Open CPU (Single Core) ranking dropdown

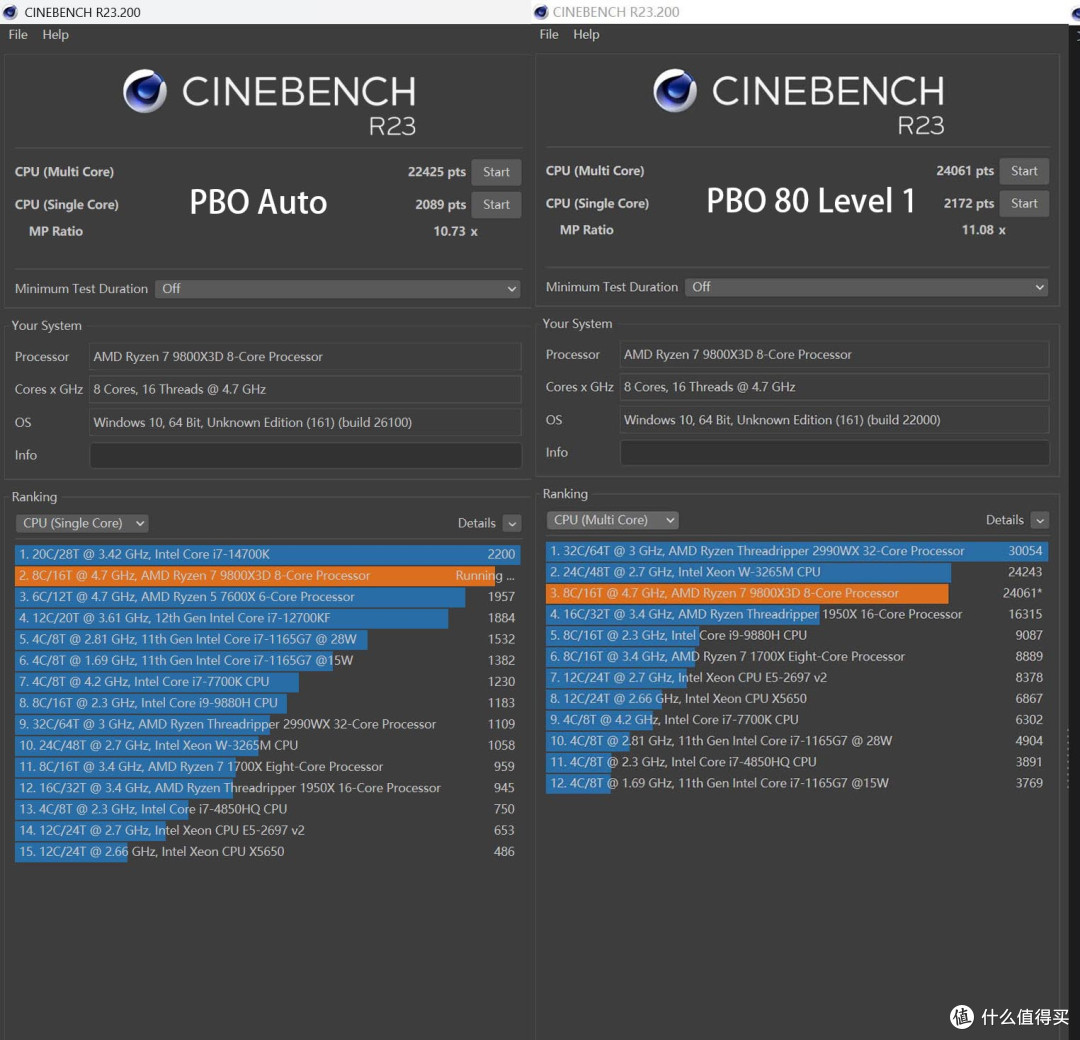82,523
